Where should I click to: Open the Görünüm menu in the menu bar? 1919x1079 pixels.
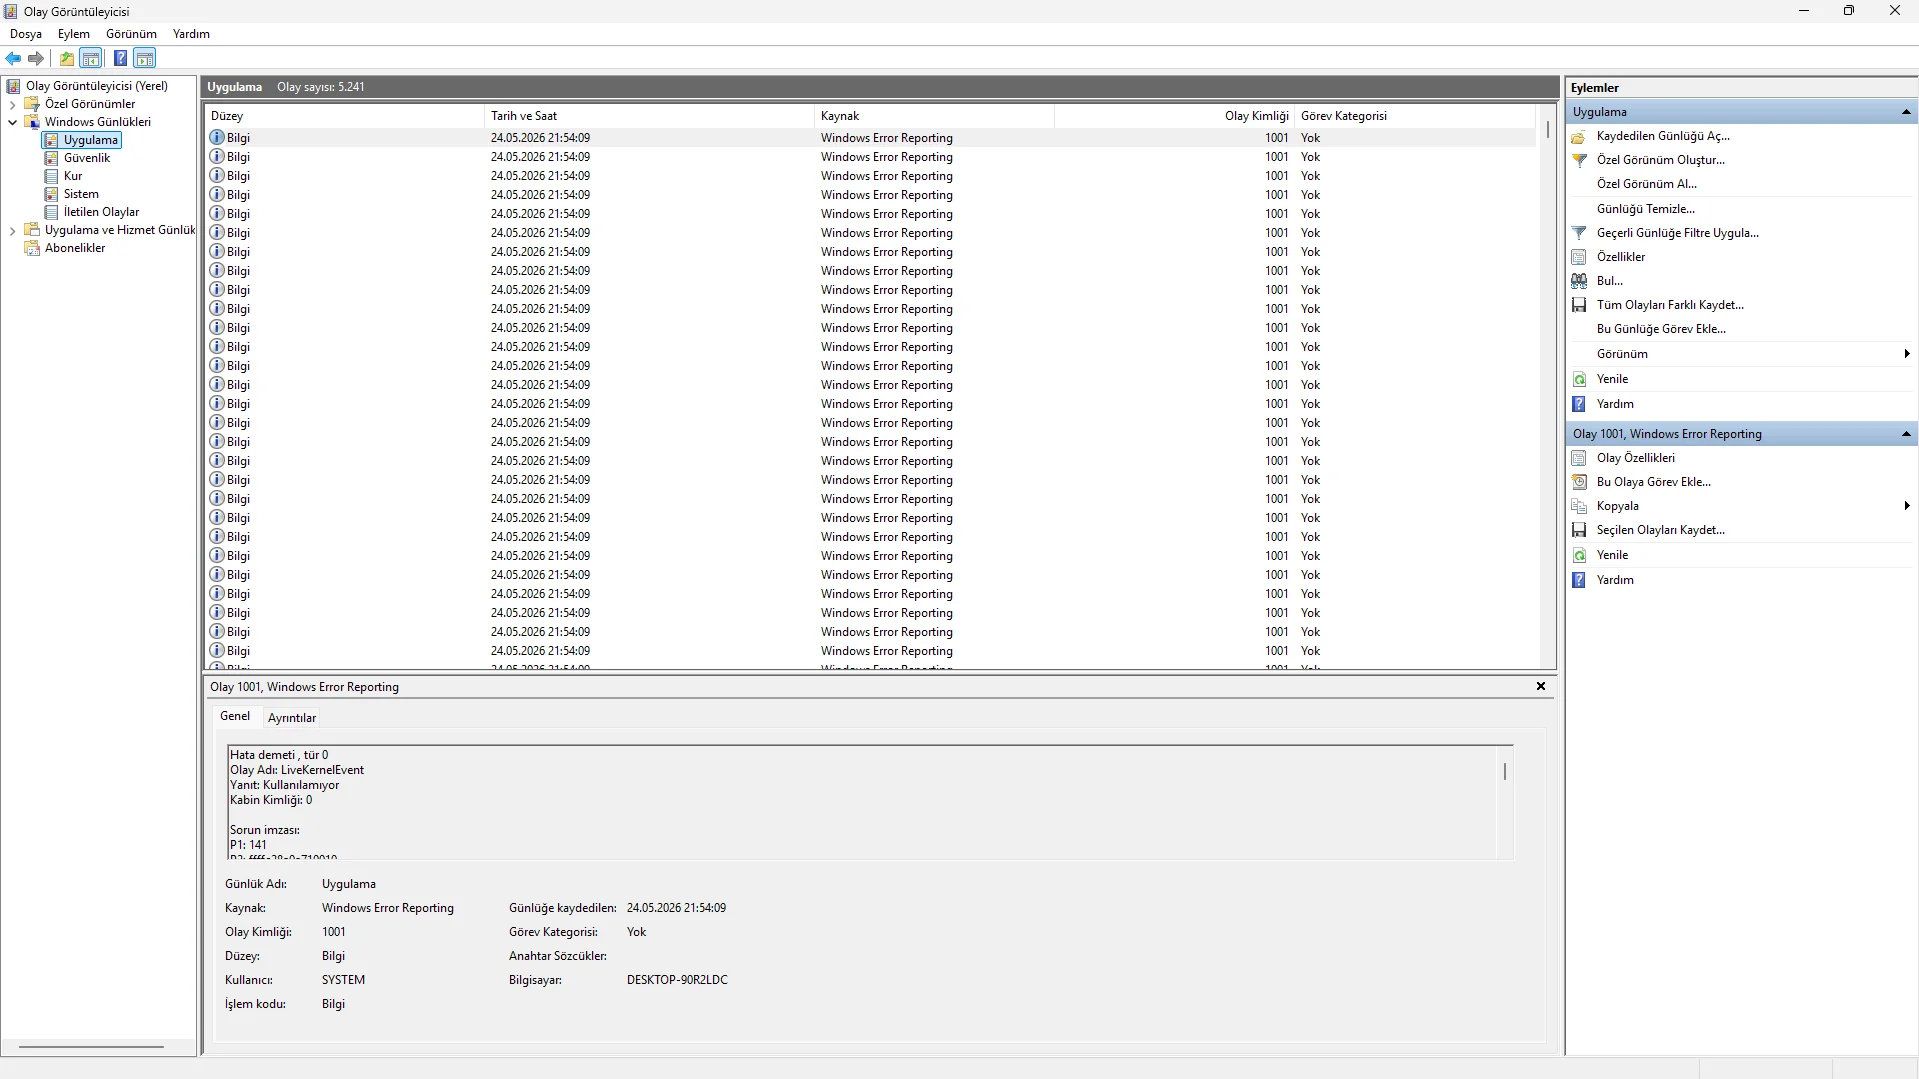click(131, 34)
